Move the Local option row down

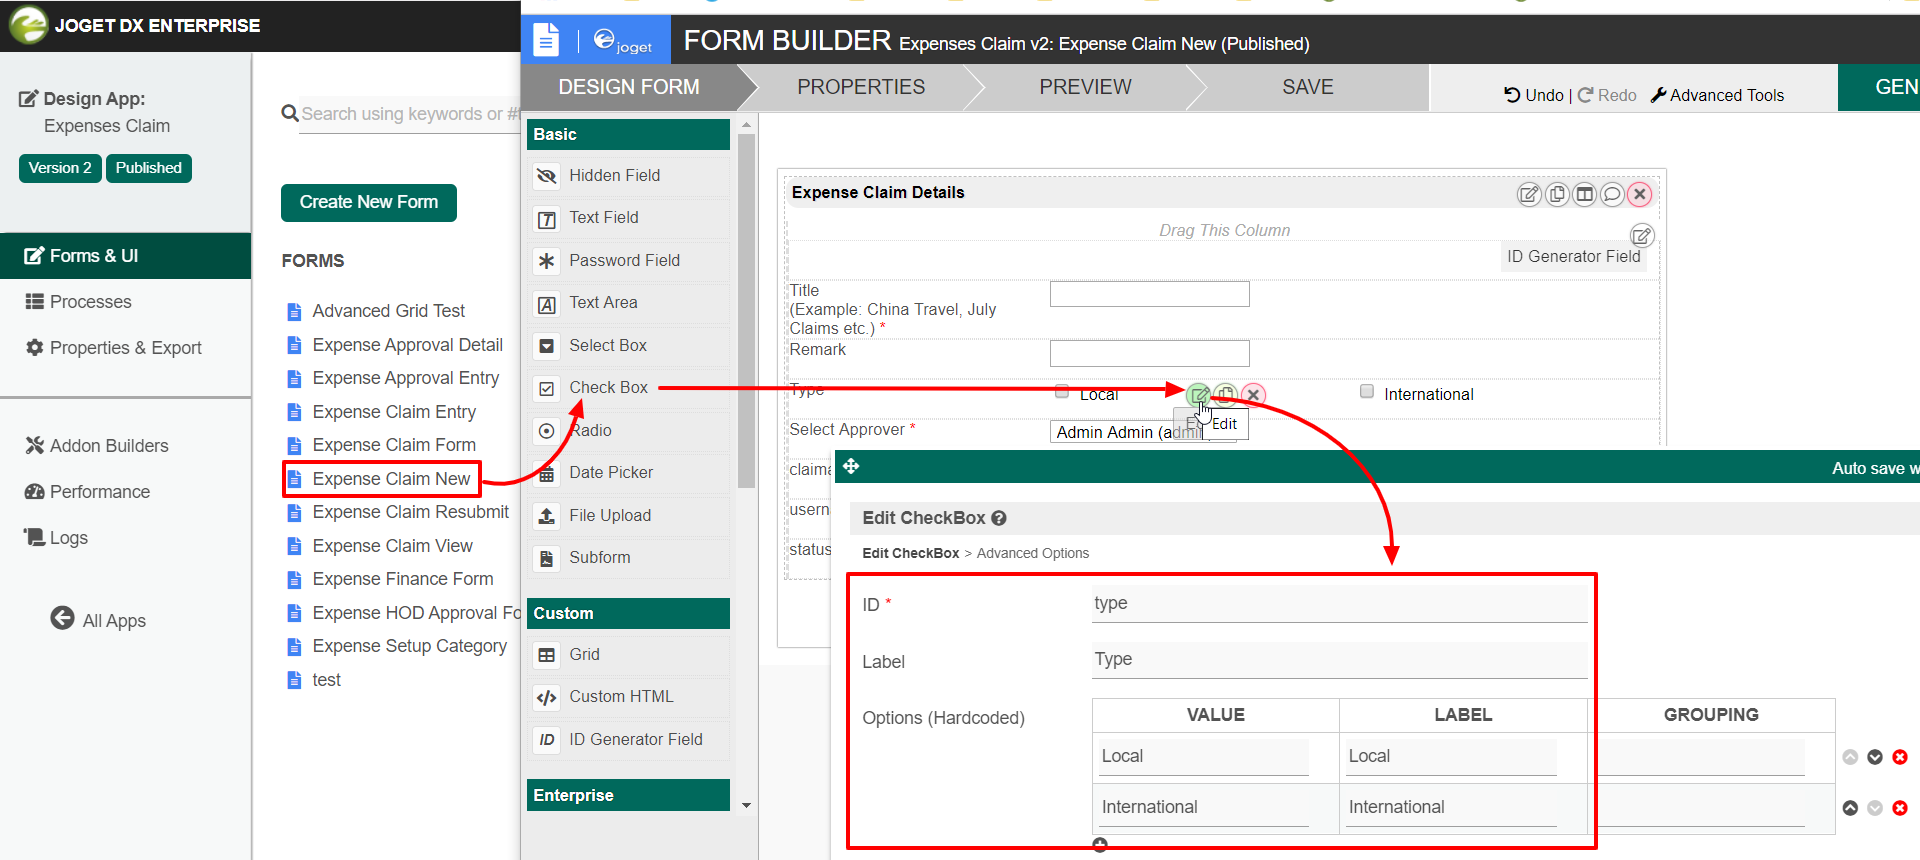pos(1875,757)
